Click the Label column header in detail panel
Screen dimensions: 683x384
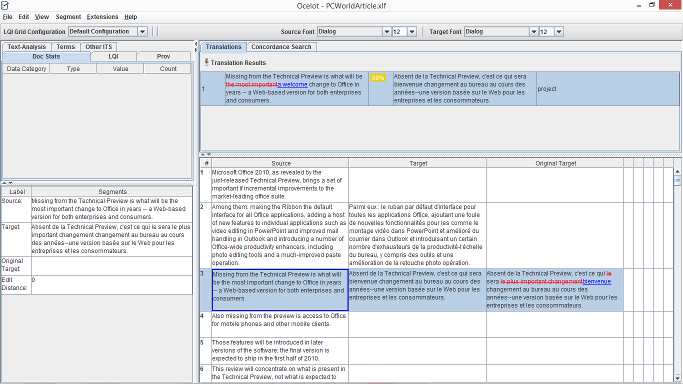pyautogui.click(x=17, y=192)
